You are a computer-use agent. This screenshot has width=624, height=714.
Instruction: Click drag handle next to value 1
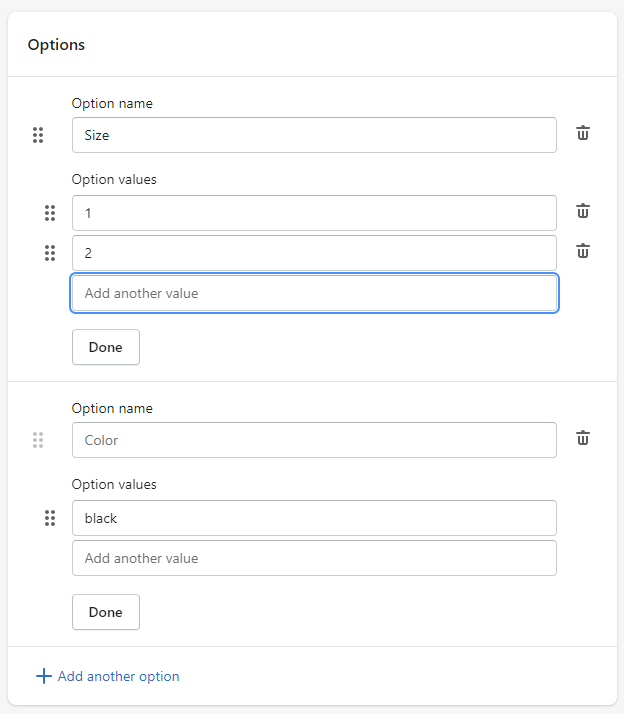(x=50, y=213)
